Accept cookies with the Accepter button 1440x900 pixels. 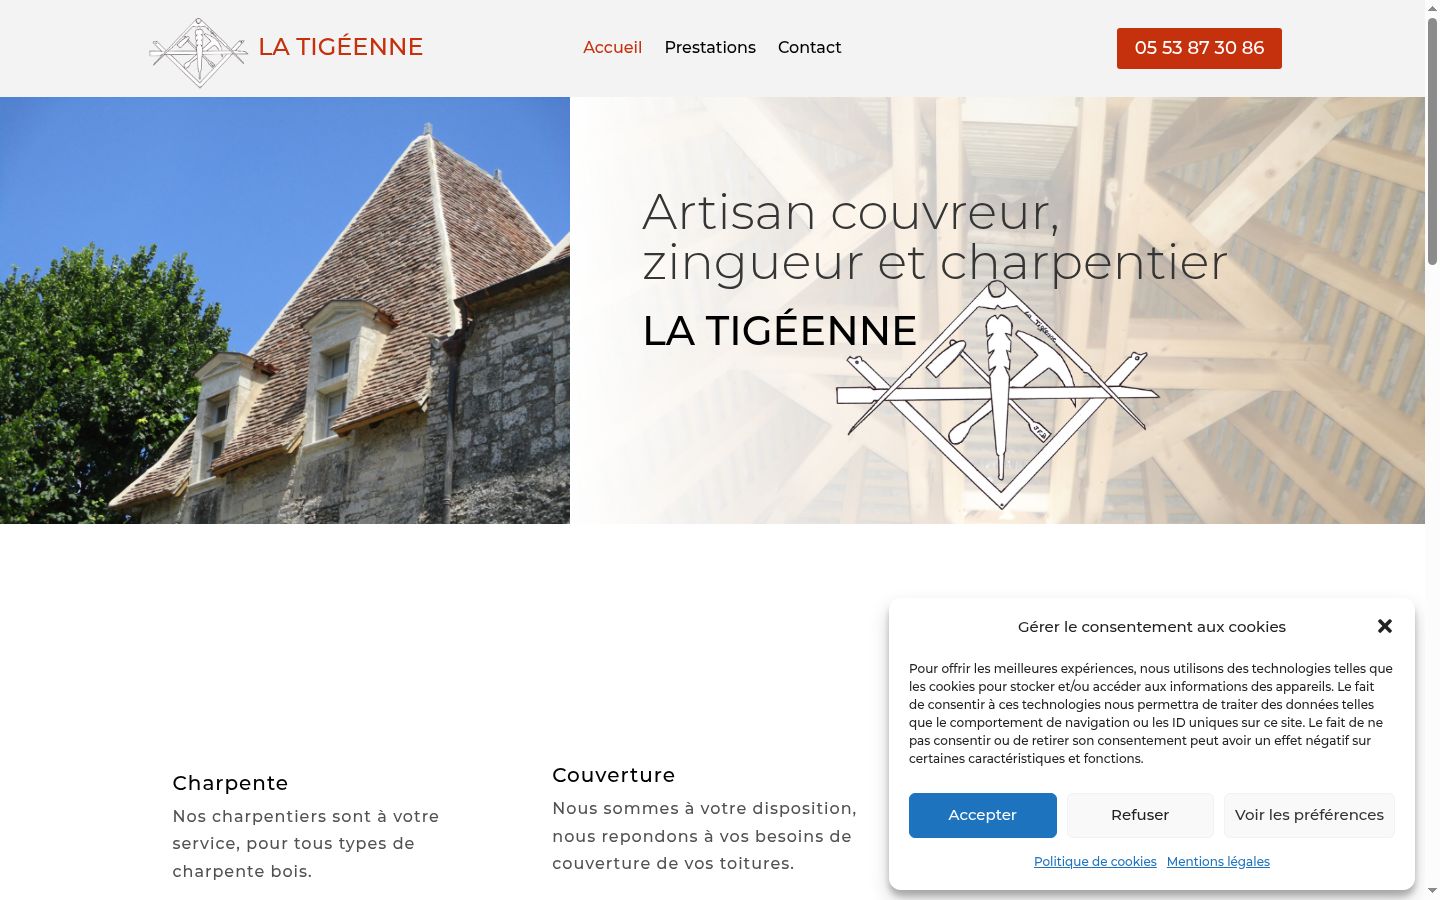point(982,815)
